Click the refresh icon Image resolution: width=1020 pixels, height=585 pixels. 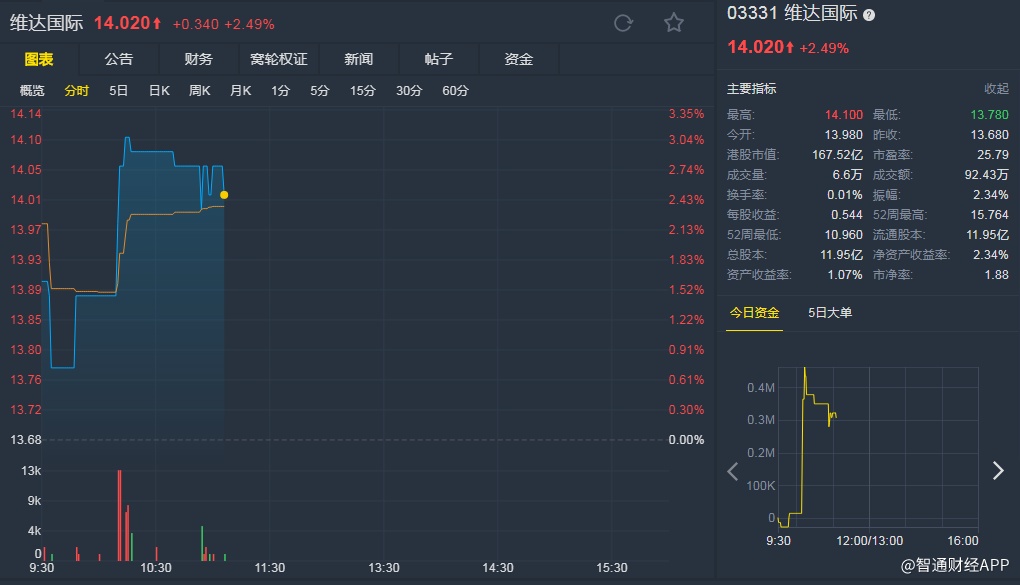pyautogui.click(x=623, y=24)
